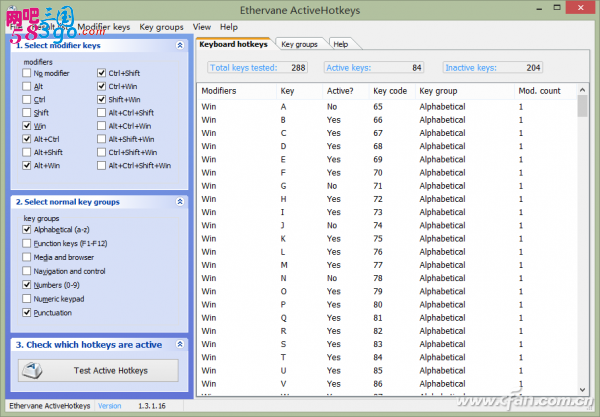Select the Win E hotkey row
Viewport: 600px width, 417px height.
(x=387, y=160)
